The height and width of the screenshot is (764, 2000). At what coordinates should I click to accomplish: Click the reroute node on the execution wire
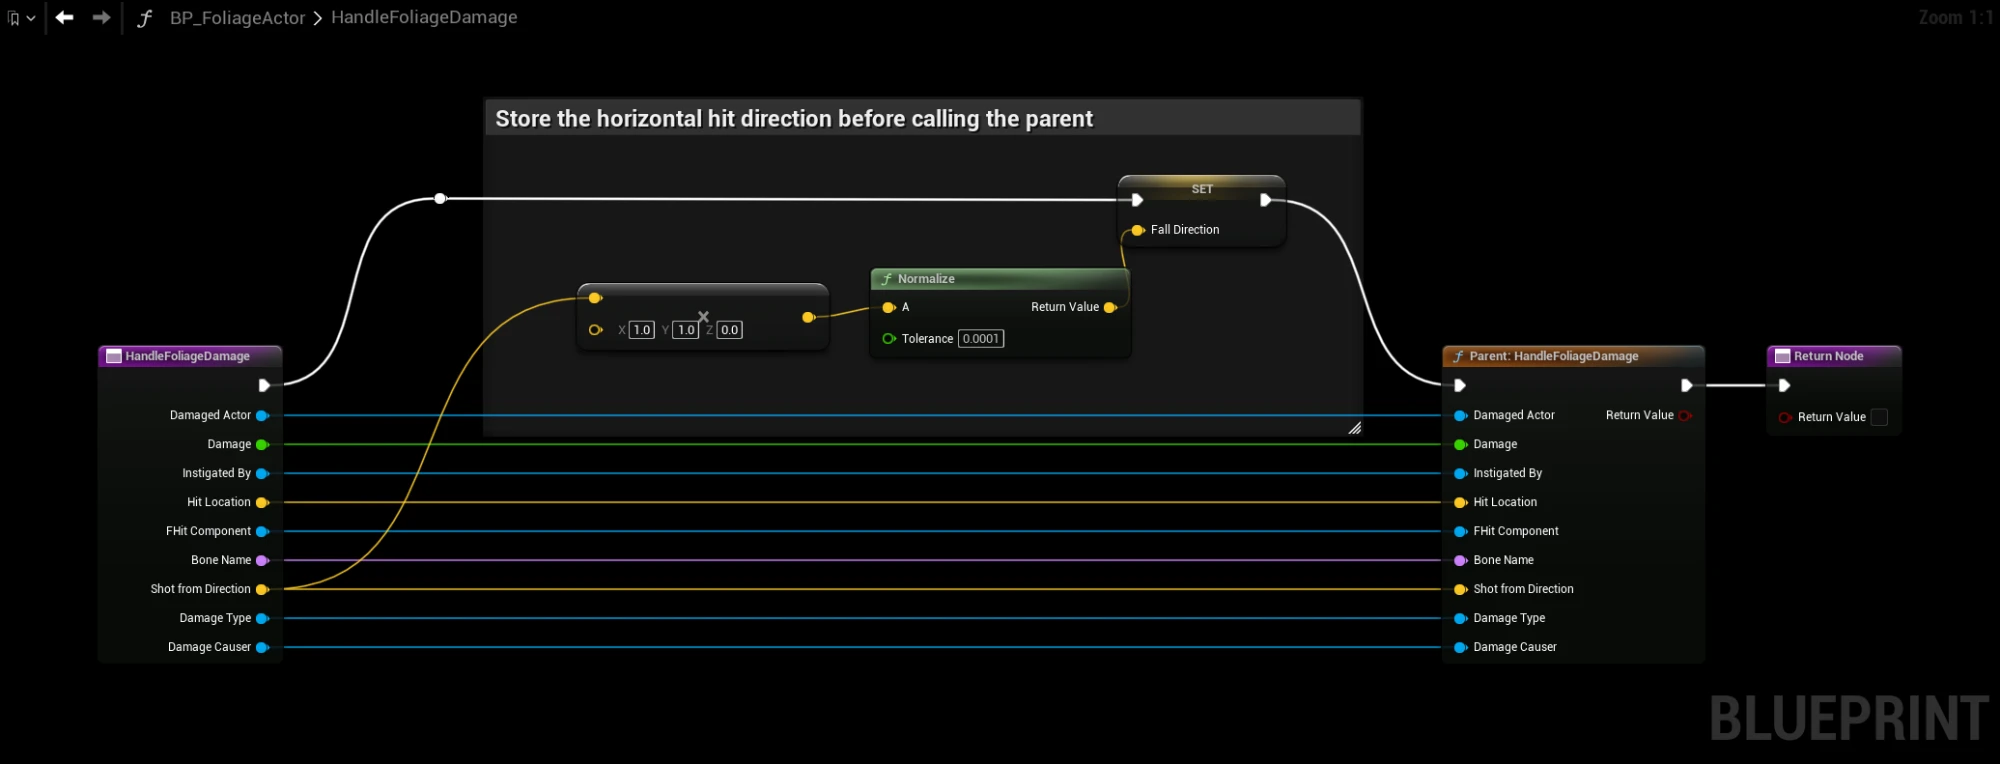point(440,198)
